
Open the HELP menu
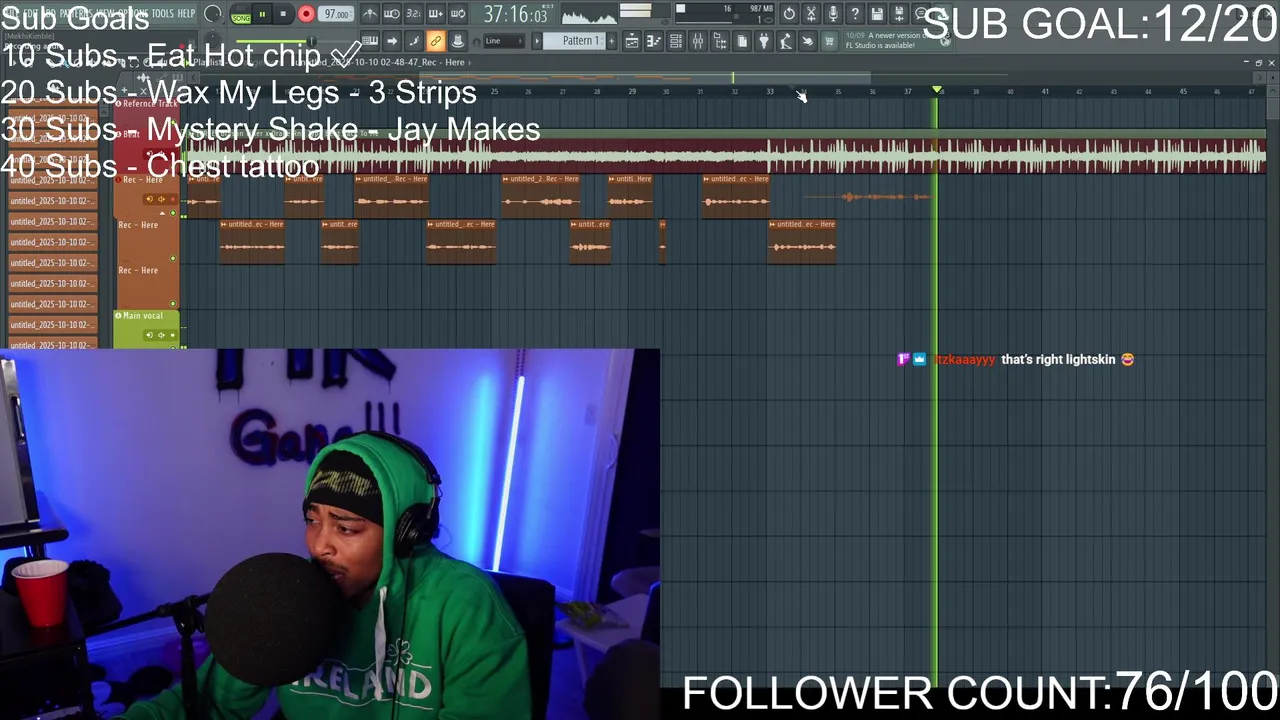click(x=186, y=14)
